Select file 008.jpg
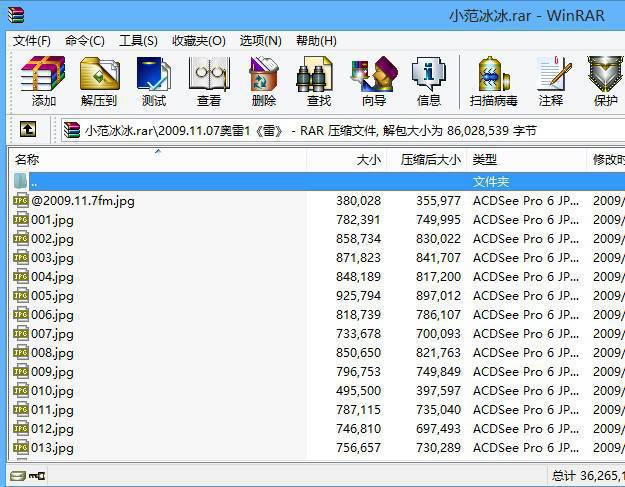The image size is (625, 487). [x=52, y=353]
